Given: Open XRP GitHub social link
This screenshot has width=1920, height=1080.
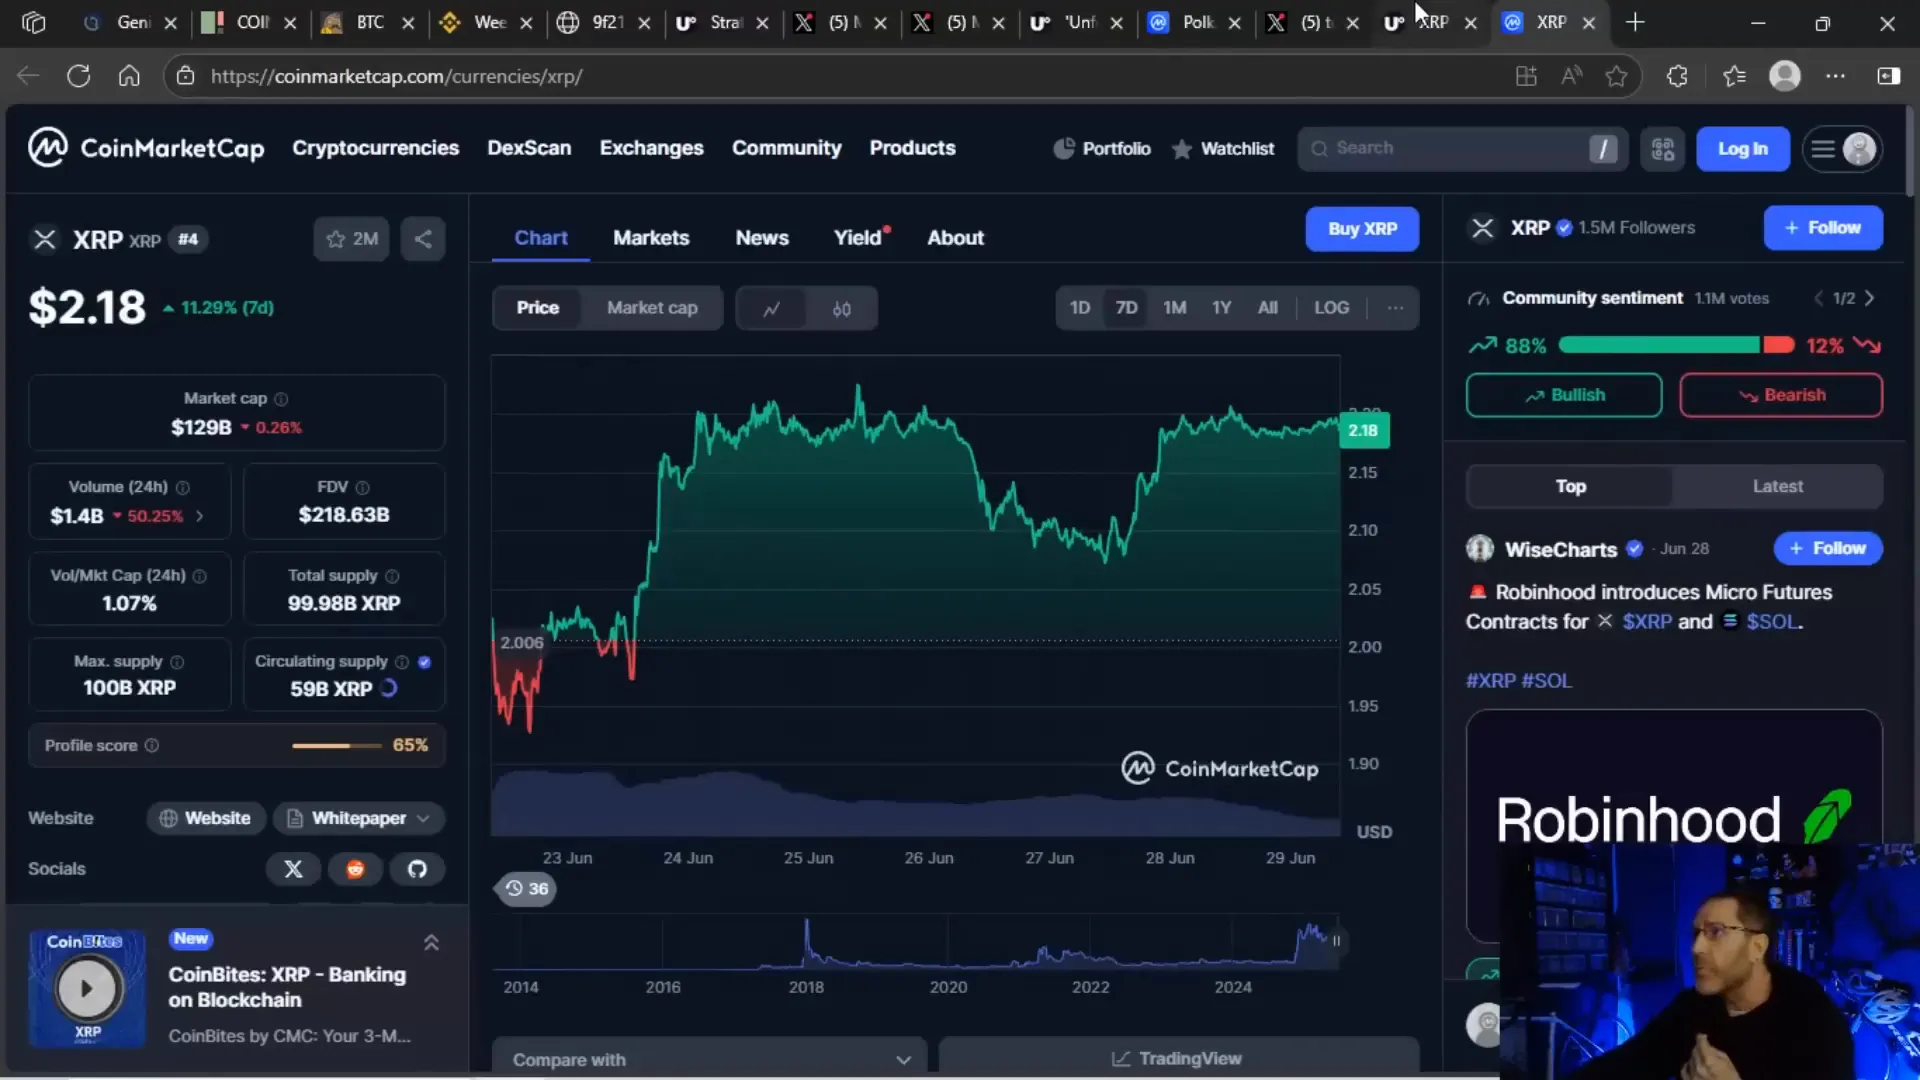Looking at the screenshot, I should [x=417, y=869].
